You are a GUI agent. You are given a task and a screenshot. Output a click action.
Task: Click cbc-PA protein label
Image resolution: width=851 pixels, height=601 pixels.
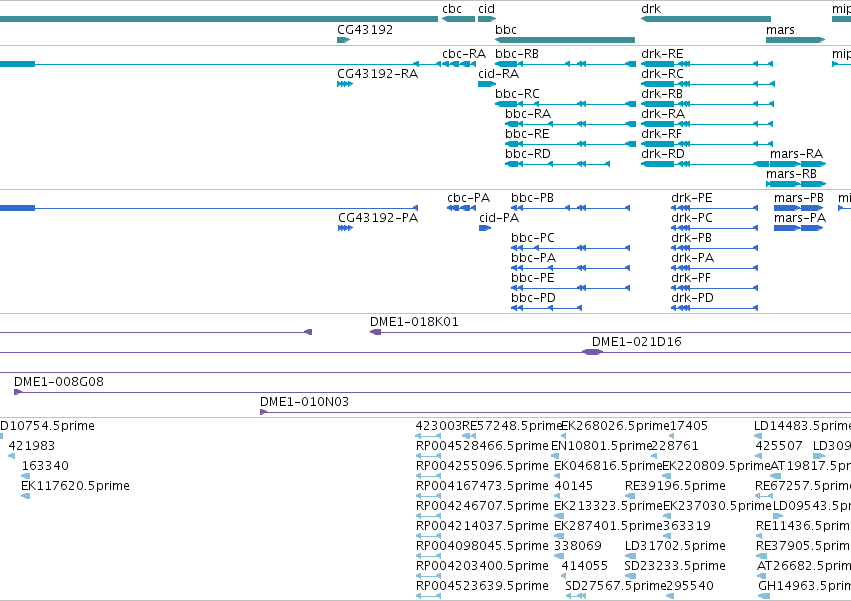(x=468, y=198)
